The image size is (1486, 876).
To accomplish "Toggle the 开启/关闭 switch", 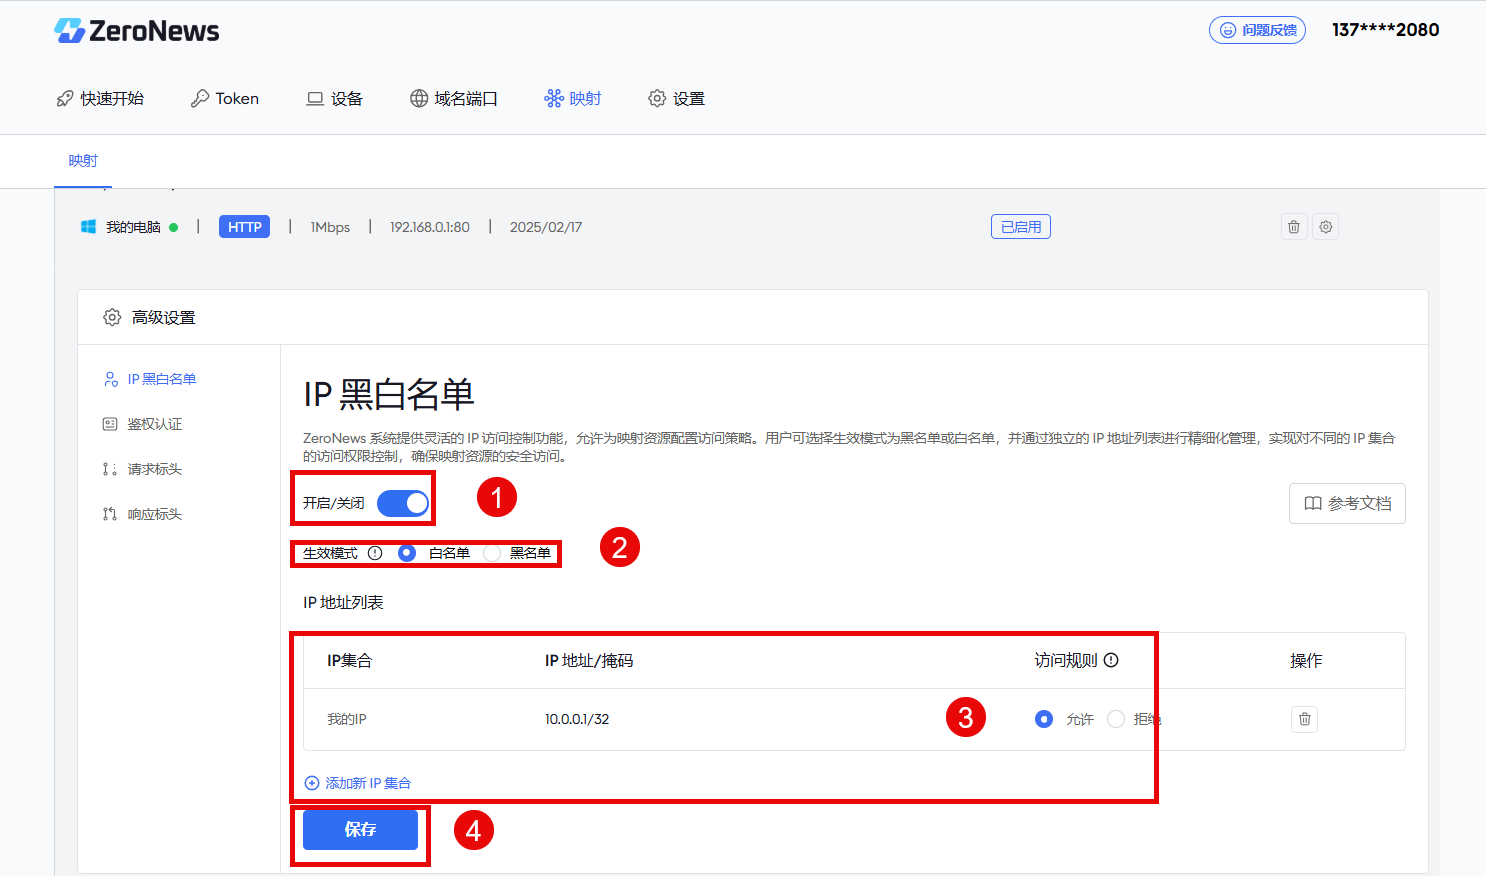I will (x=403, y=503).
